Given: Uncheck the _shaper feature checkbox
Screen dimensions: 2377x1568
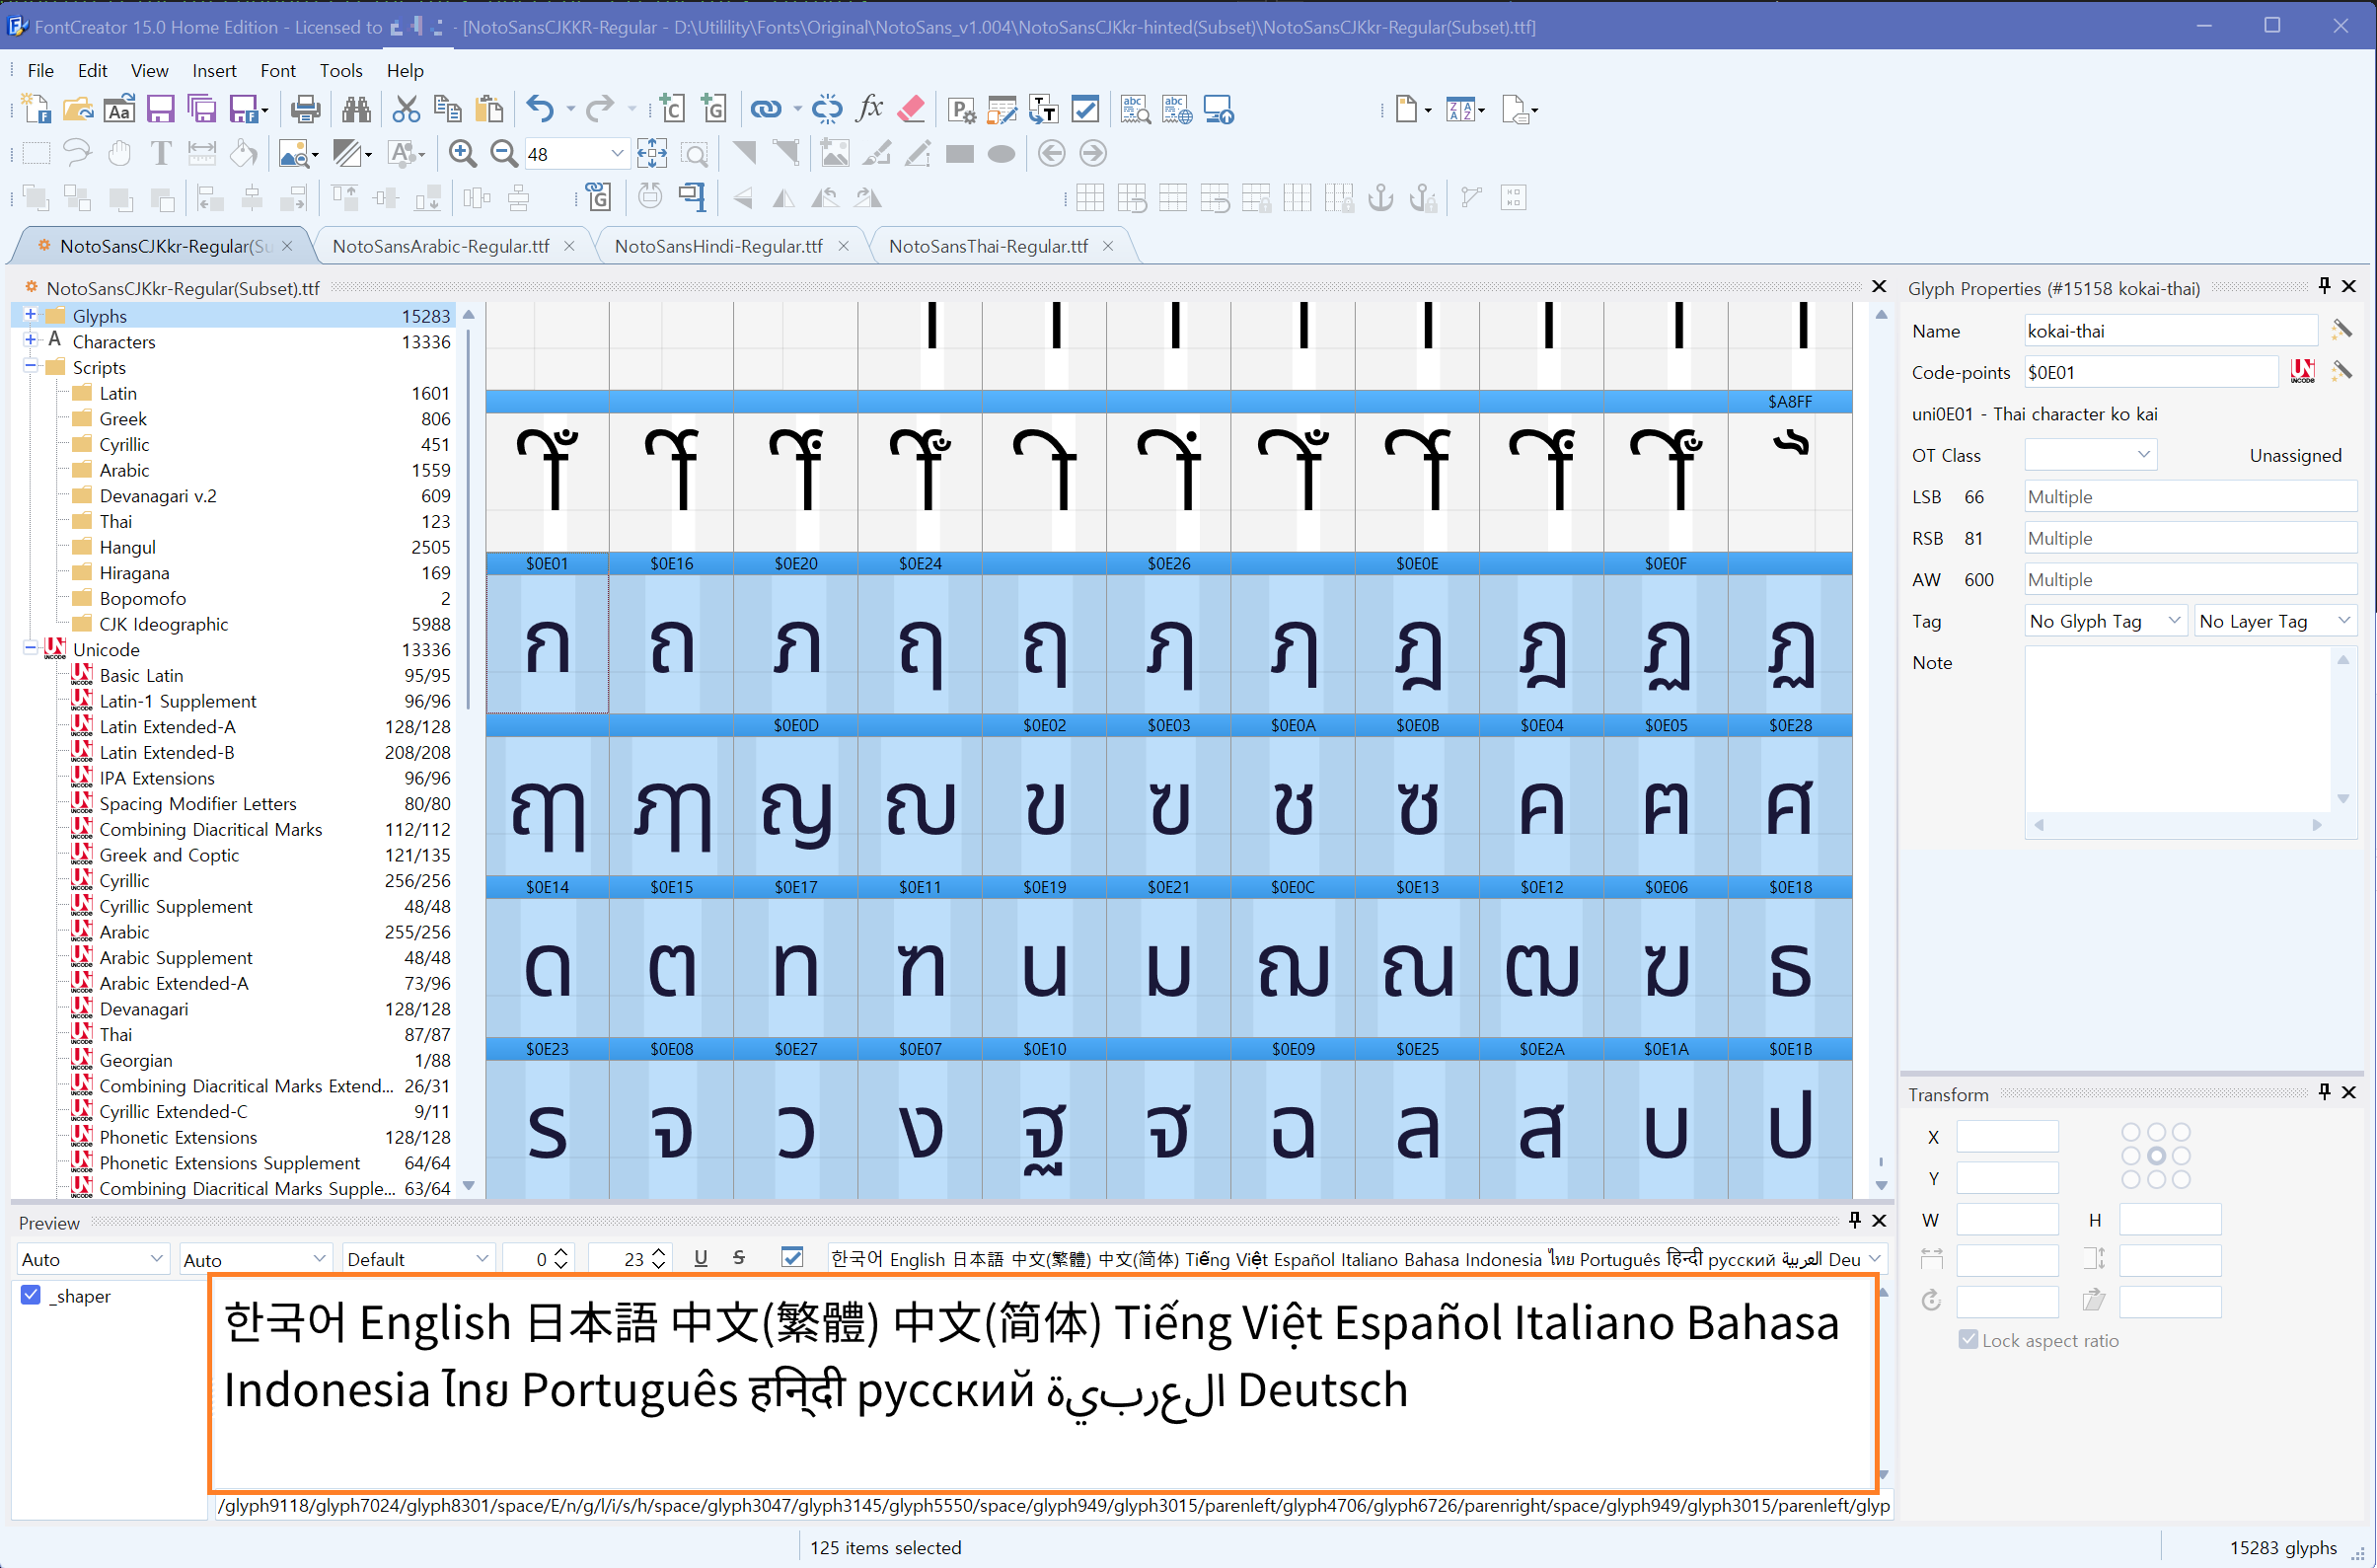Looking at the screenshot, I should 32,1295.
